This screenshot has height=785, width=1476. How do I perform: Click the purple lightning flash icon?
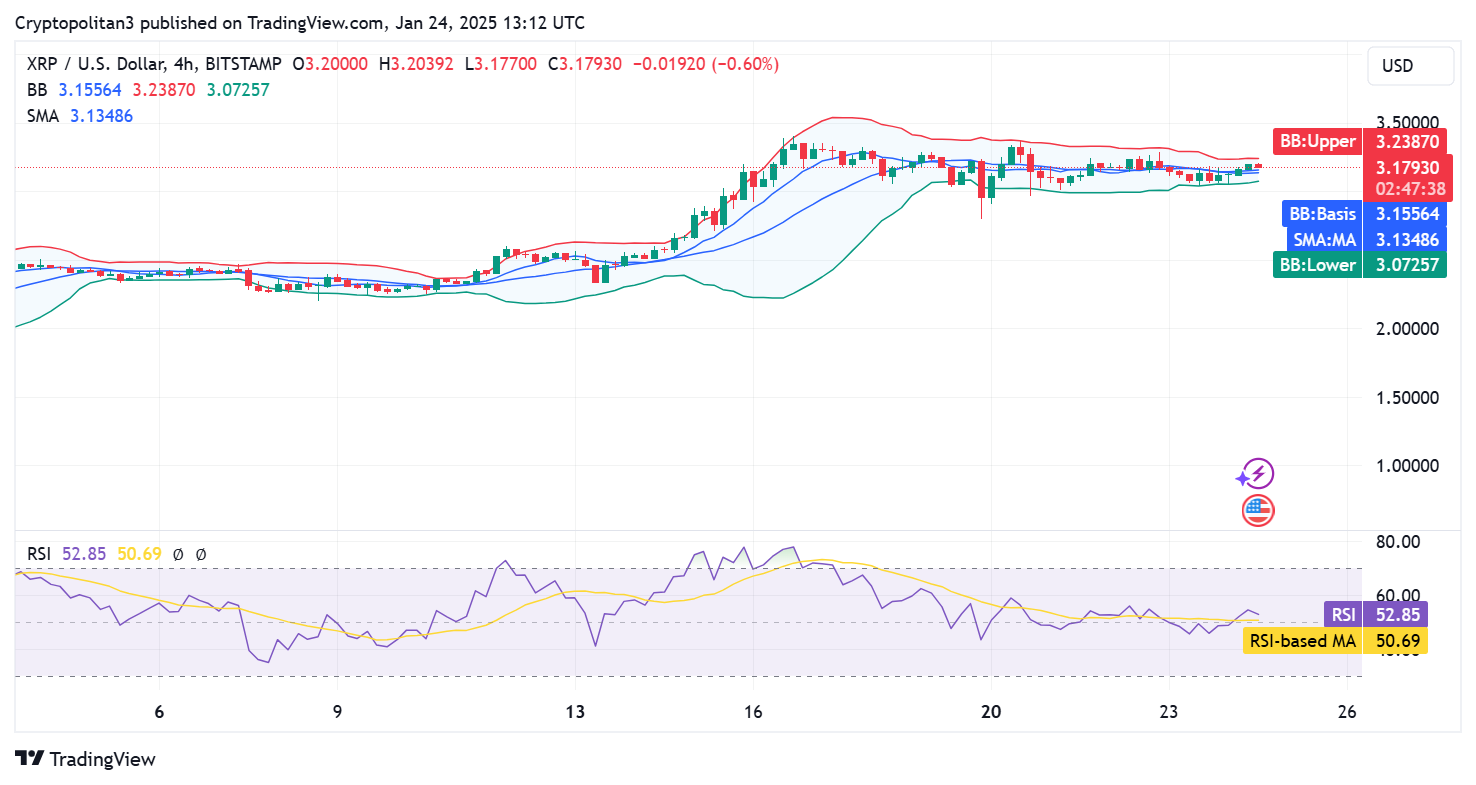[1257, 474]
